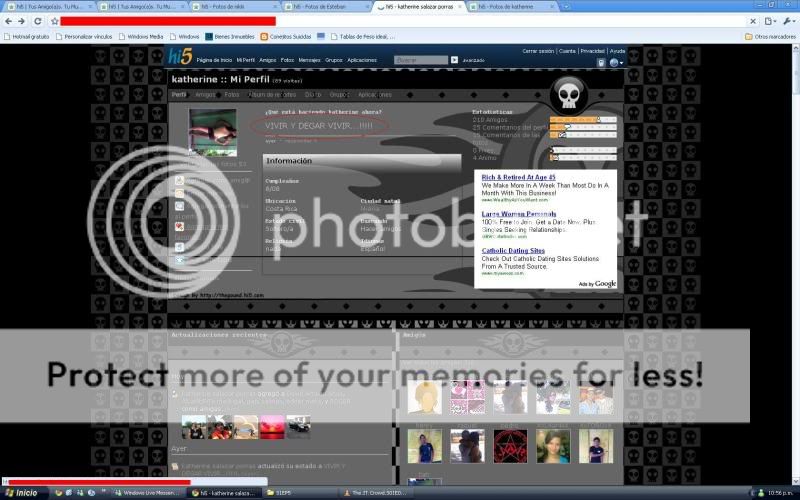Open the Amigos menu in hi5 navigation
The width and height of the screenshot is (800, 500).
(268, 60)
